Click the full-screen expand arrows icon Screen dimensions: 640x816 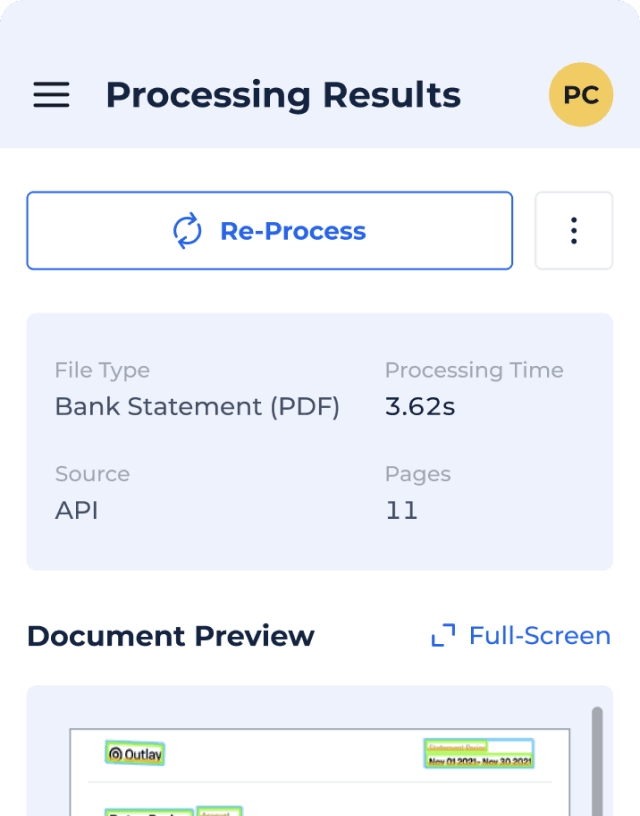pyautogui.click(x=441, y=636)
